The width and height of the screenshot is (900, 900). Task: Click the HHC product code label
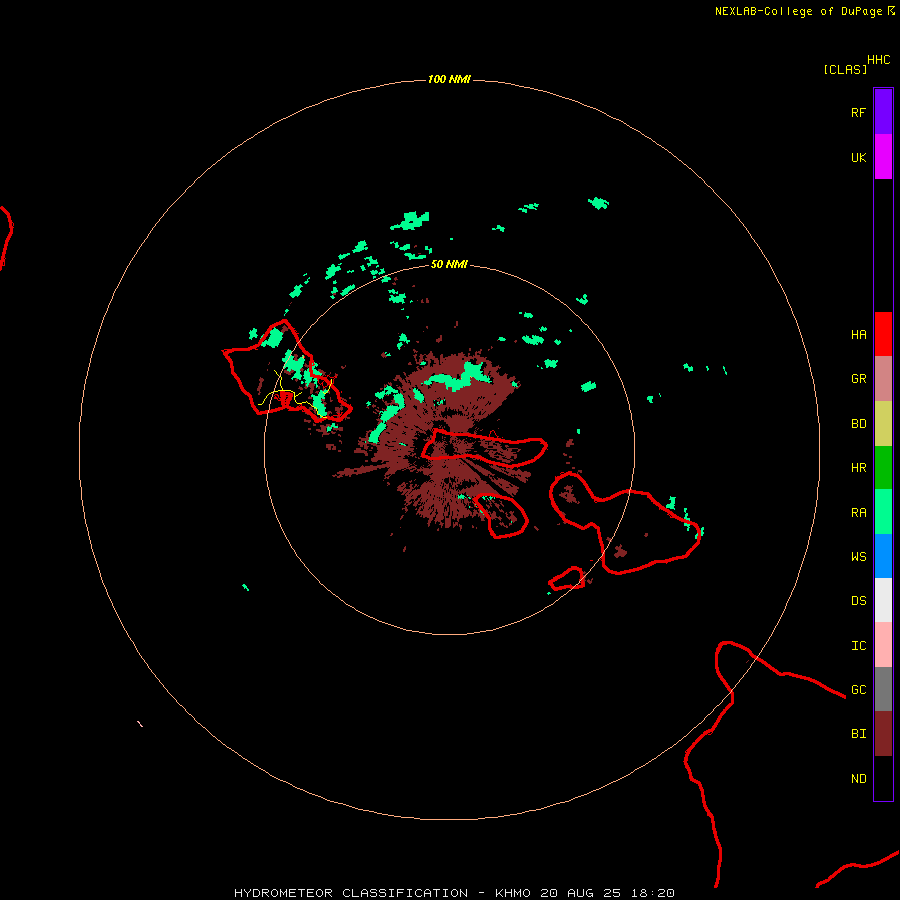(x=878, y=60)
